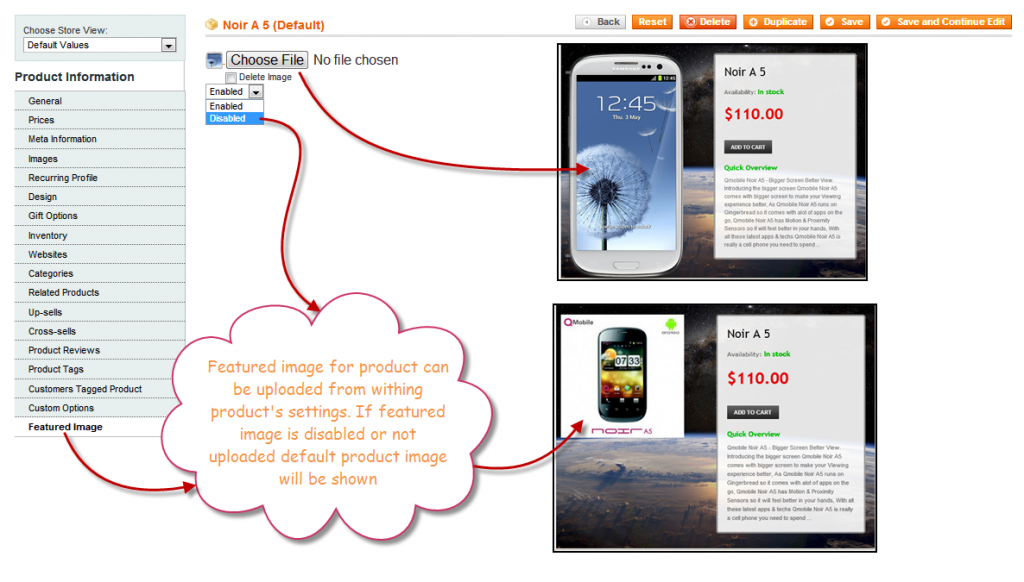The image size is (1024, 582).
Task: Select Disabled option in dropdown list
Action: pyautogui.click(x=234, y=119)
